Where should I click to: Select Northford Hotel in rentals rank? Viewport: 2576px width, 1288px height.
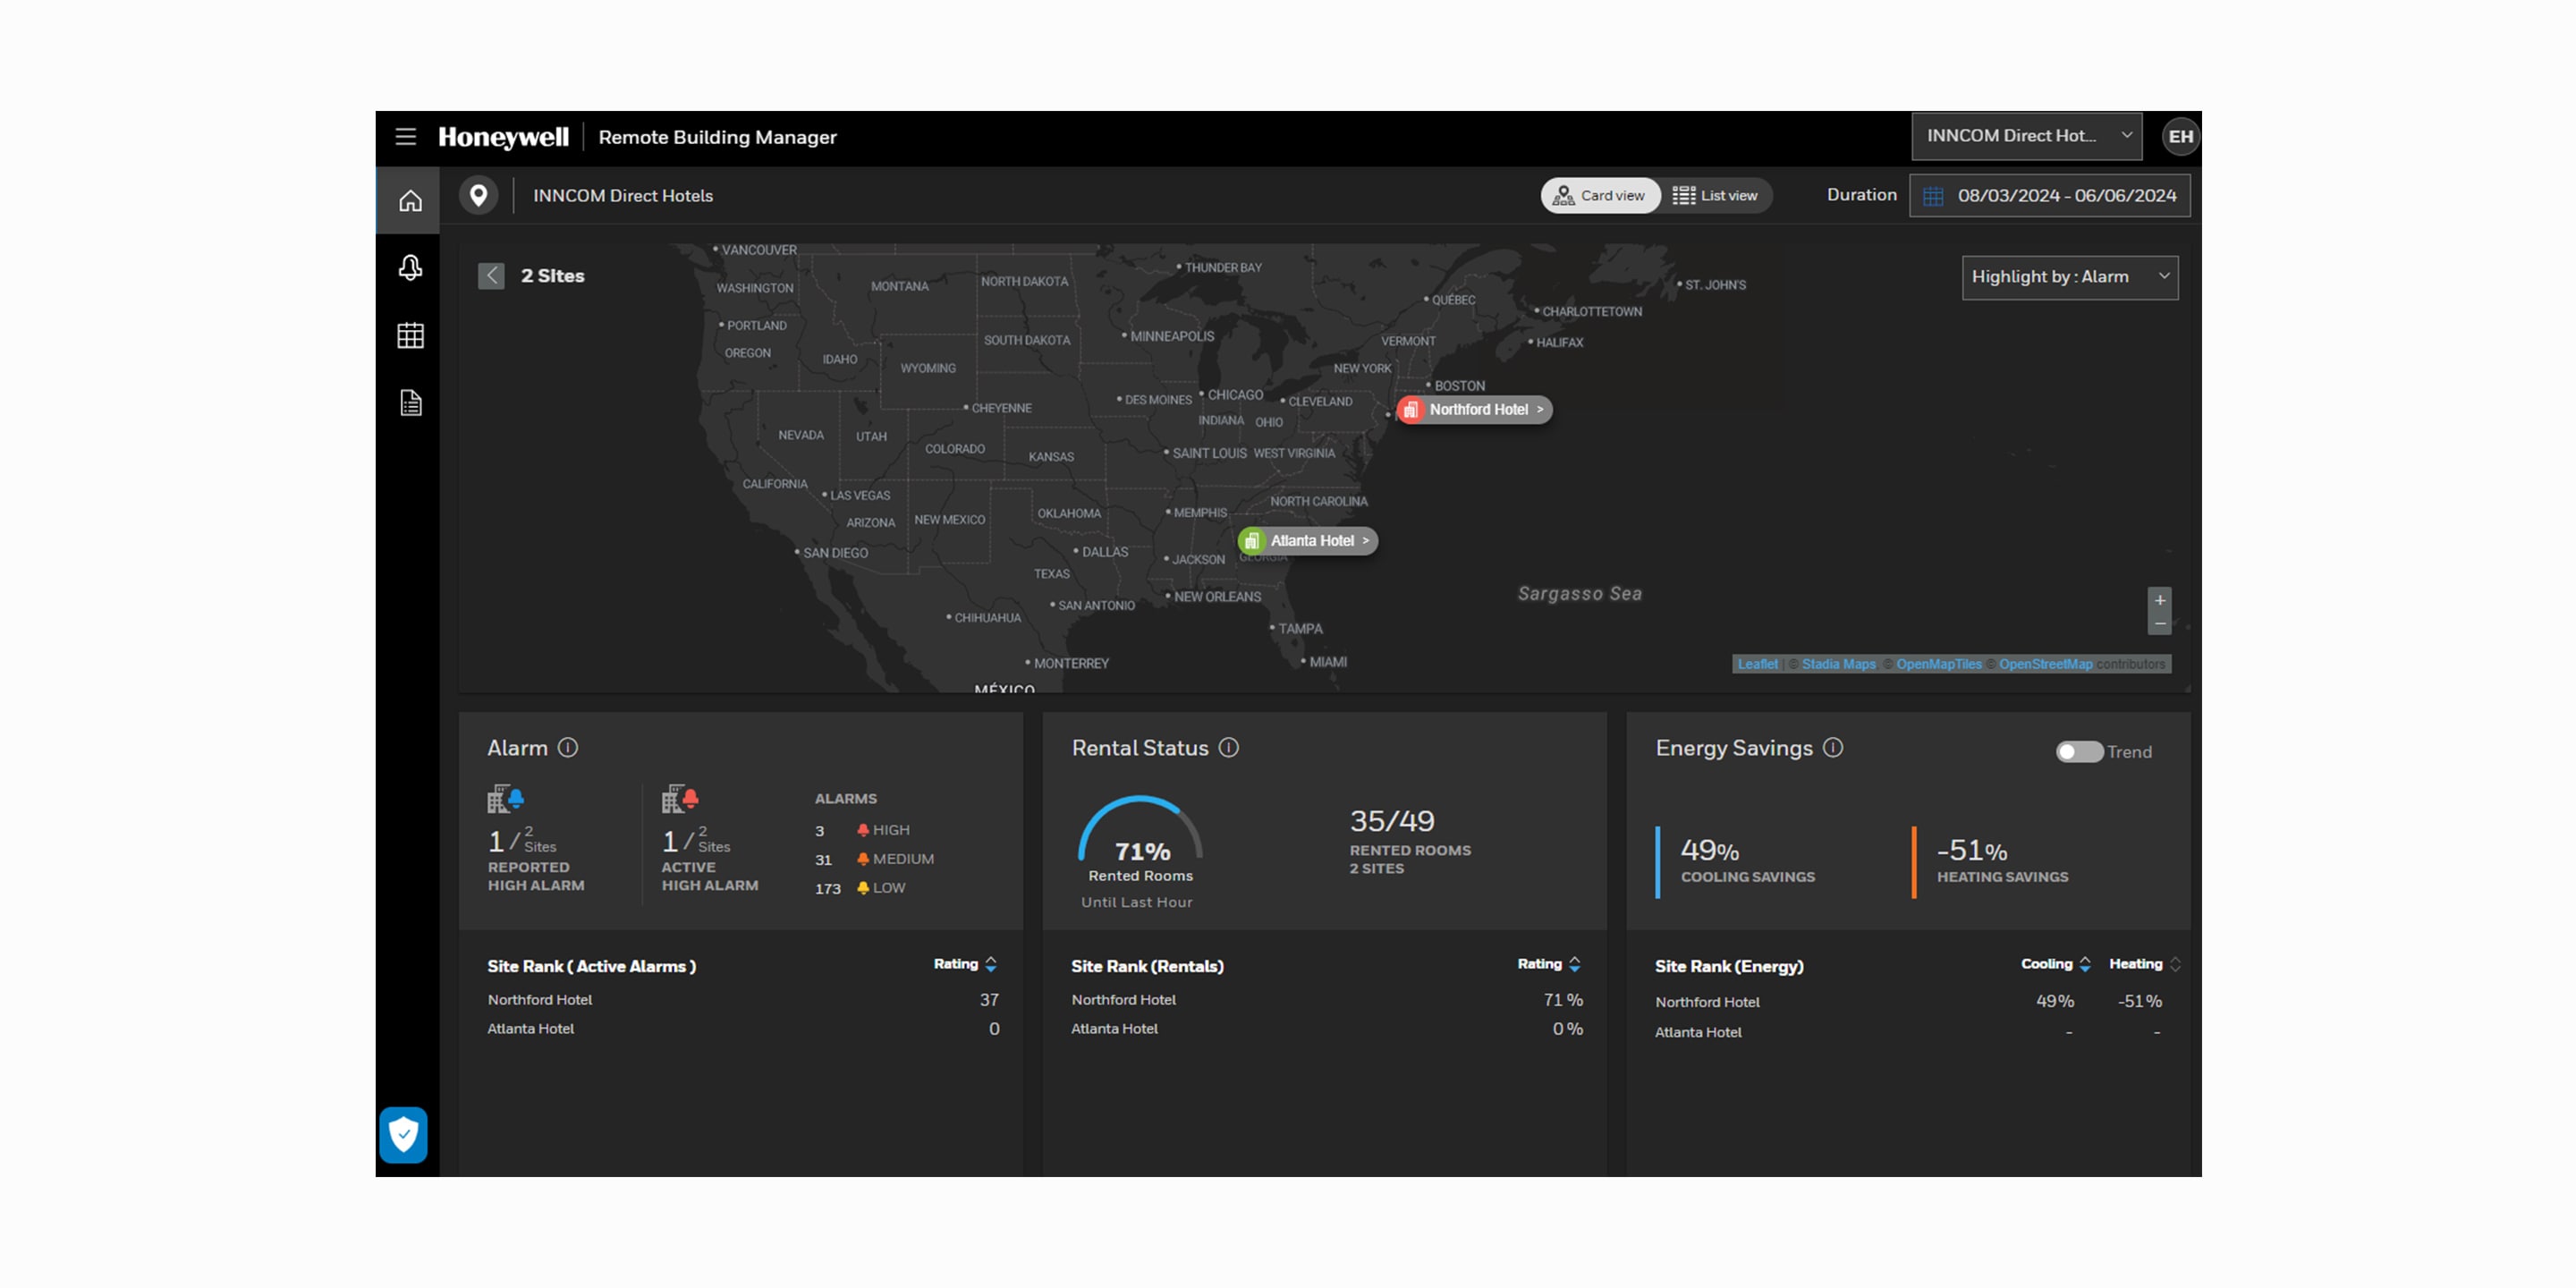click(1124, 1000)
